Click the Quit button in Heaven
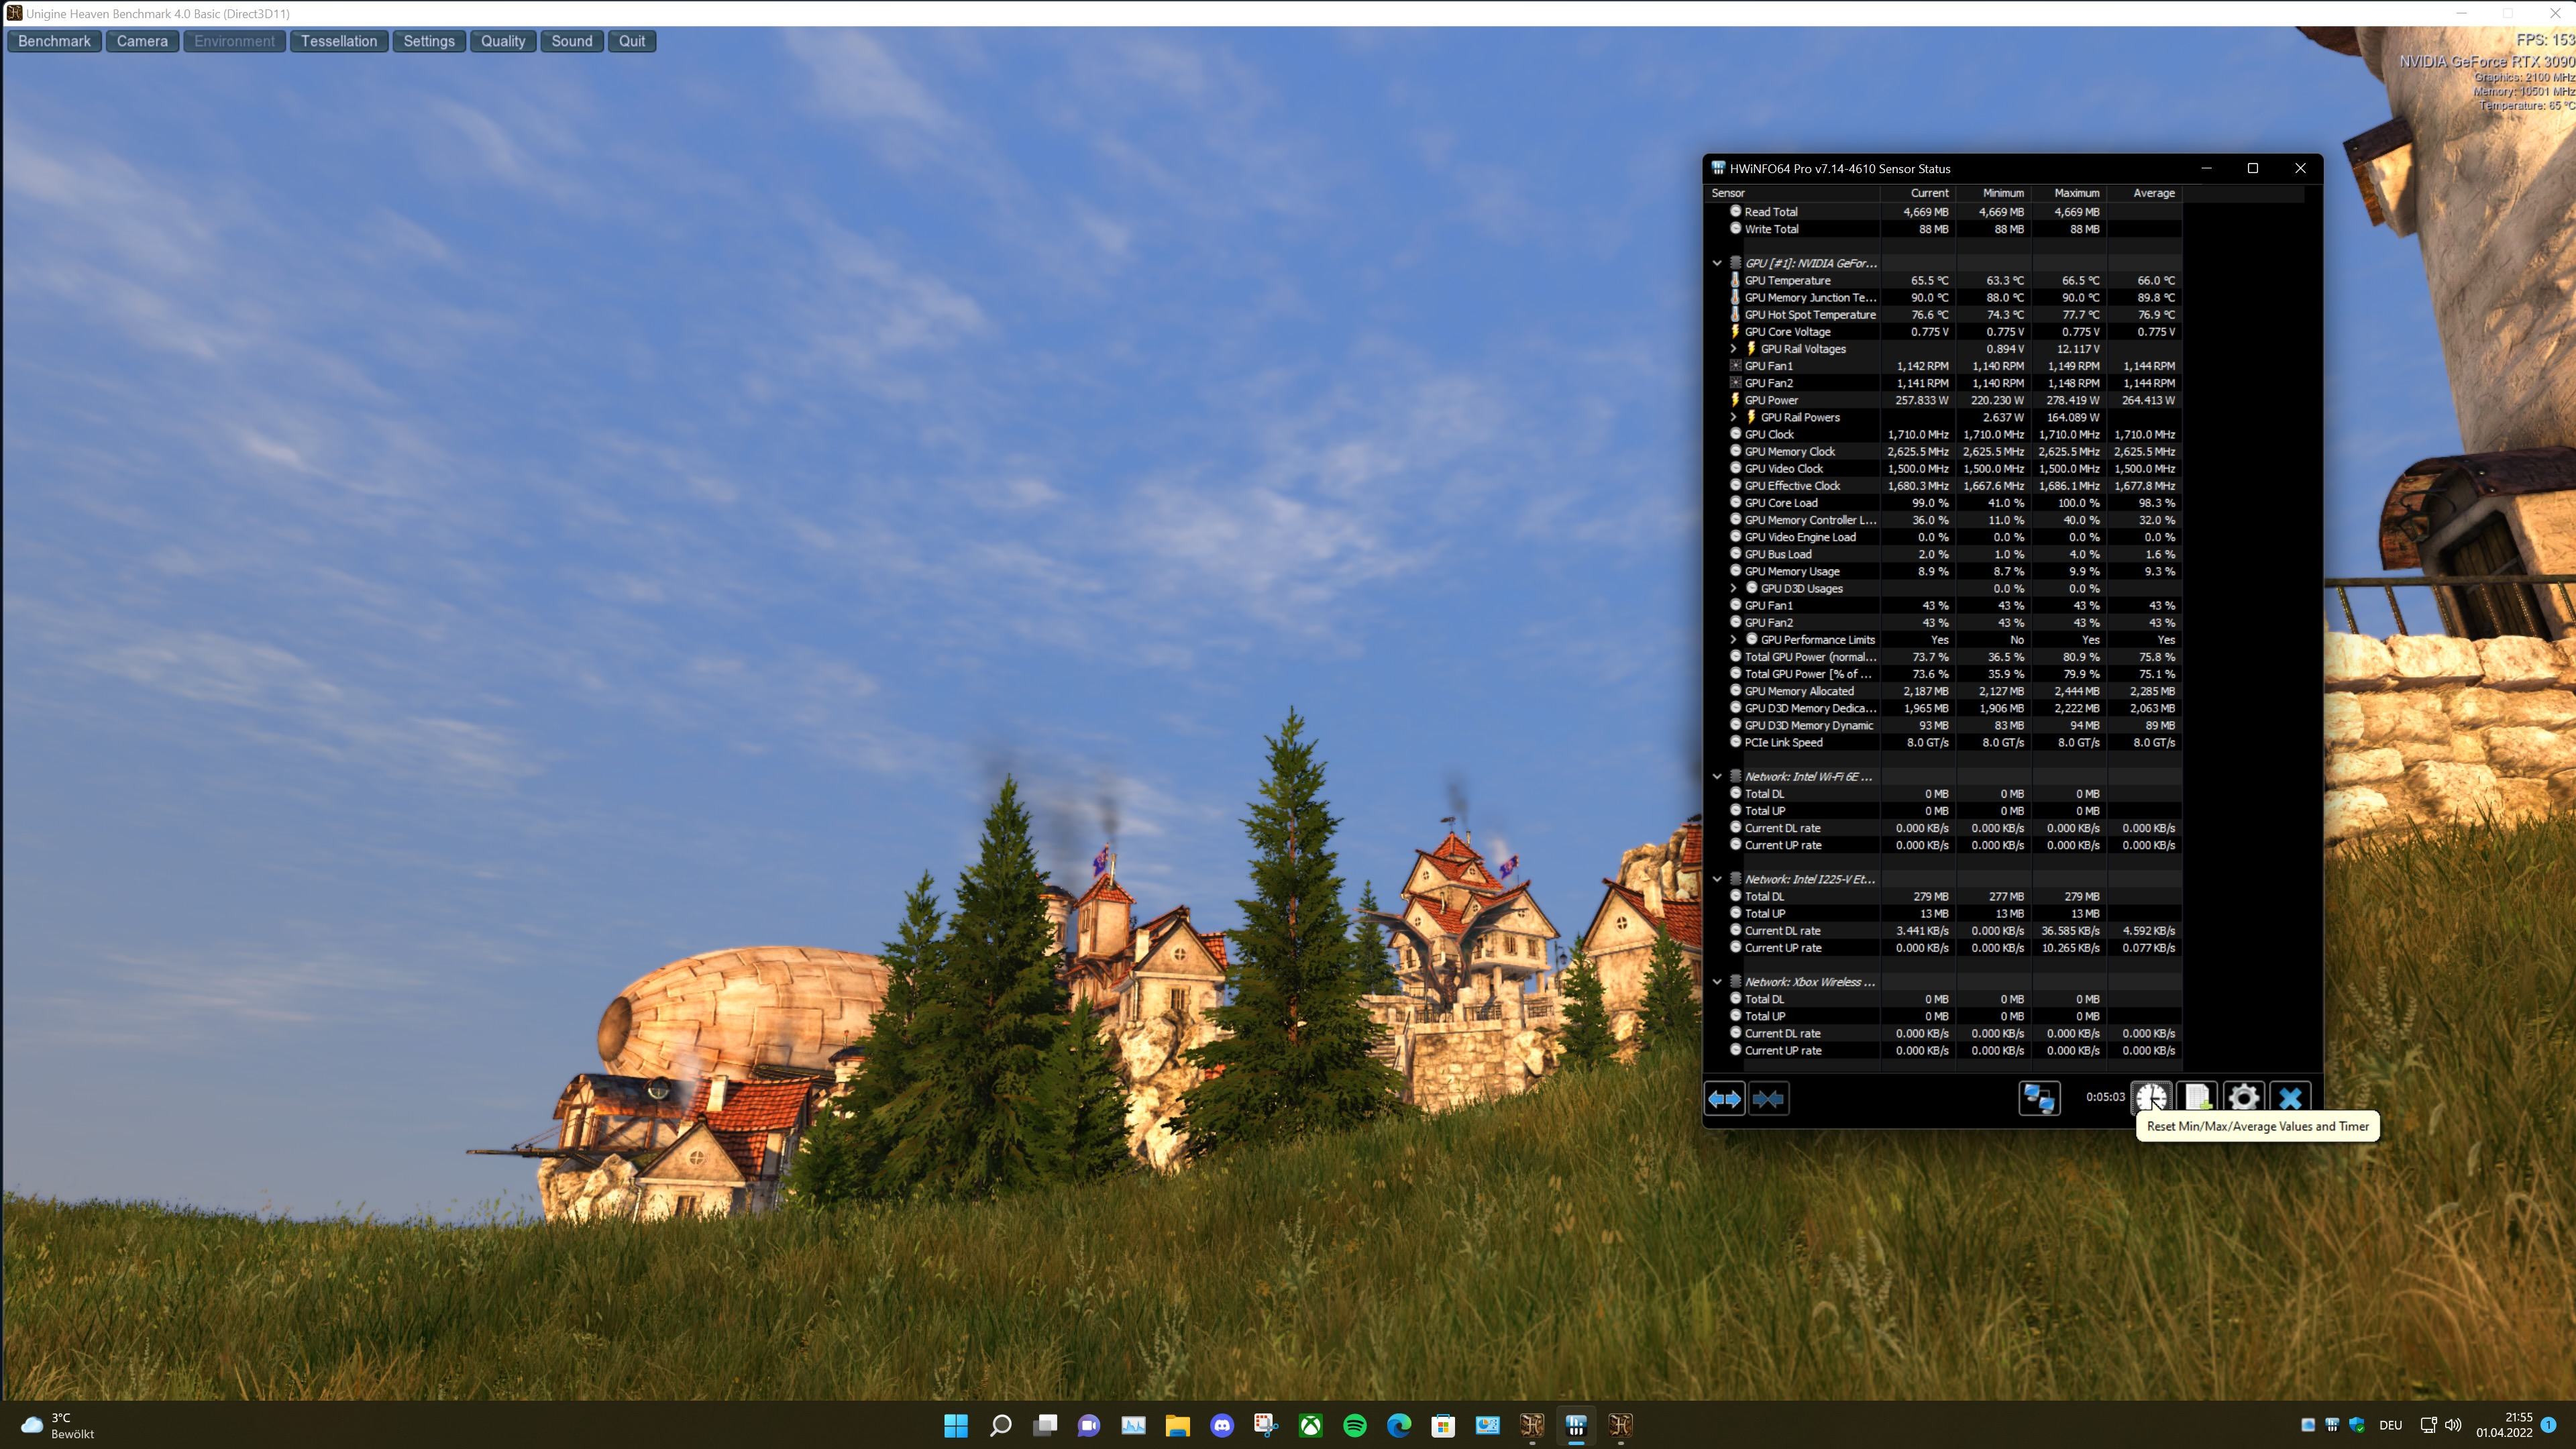The width and height of the screenshot is (2576, 1449). point(631,41)
